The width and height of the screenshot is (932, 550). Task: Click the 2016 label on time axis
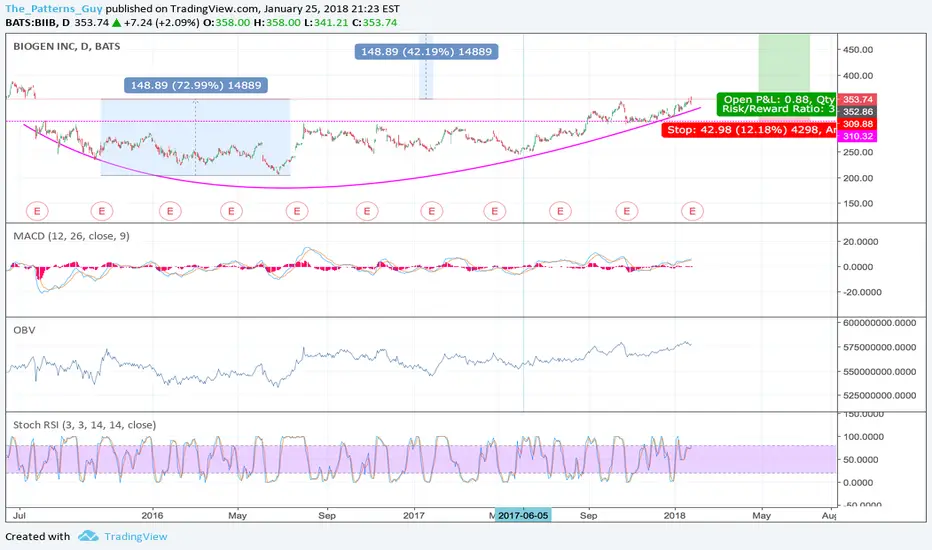(x=152, y=515)
